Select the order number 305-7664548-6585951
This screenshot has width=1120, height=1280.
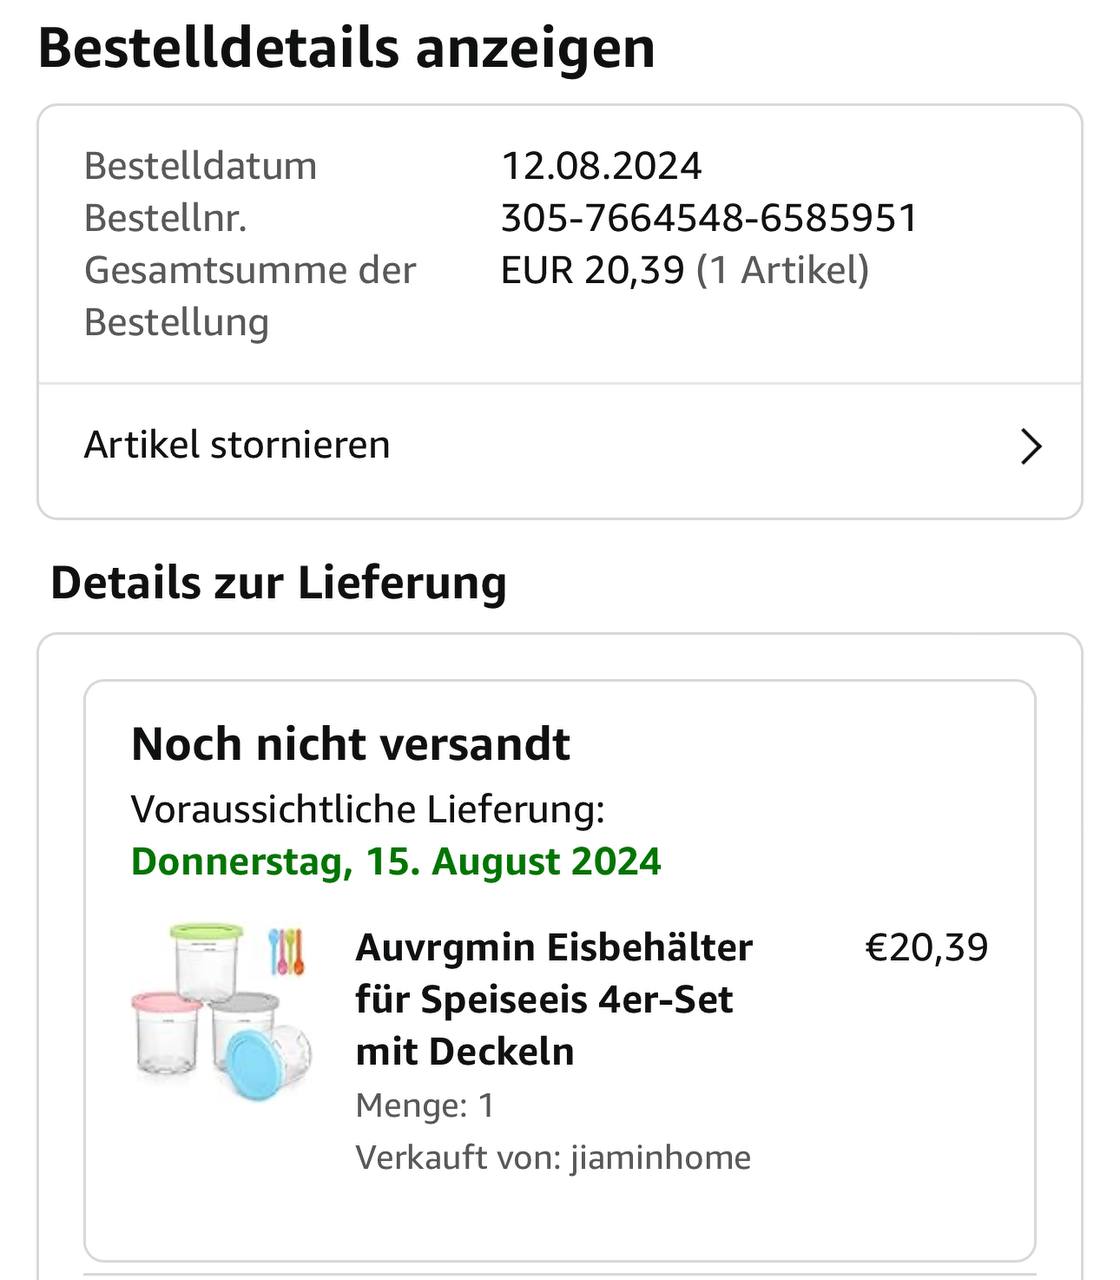(x=709, y=218)
